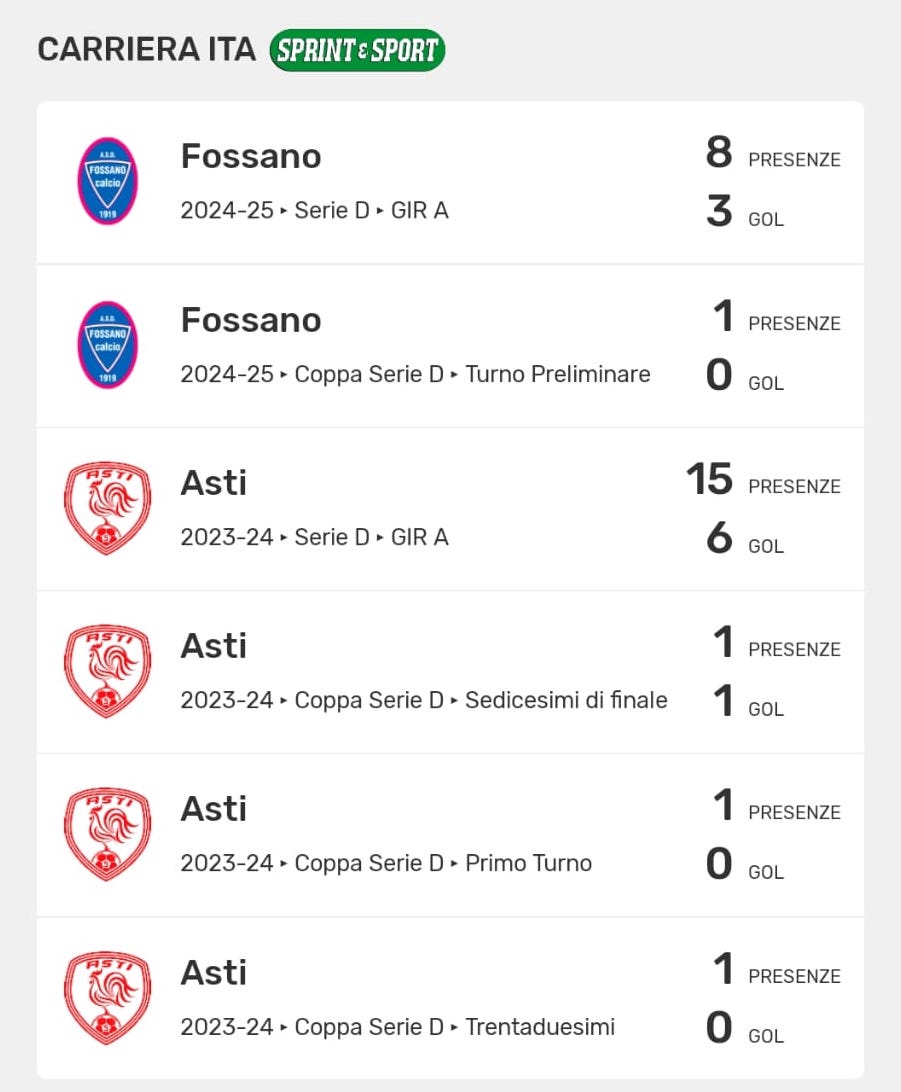Open Fossano team name in Coppa entry
This screenshot has height=1092, width=901.
click(x=251, y=320)
